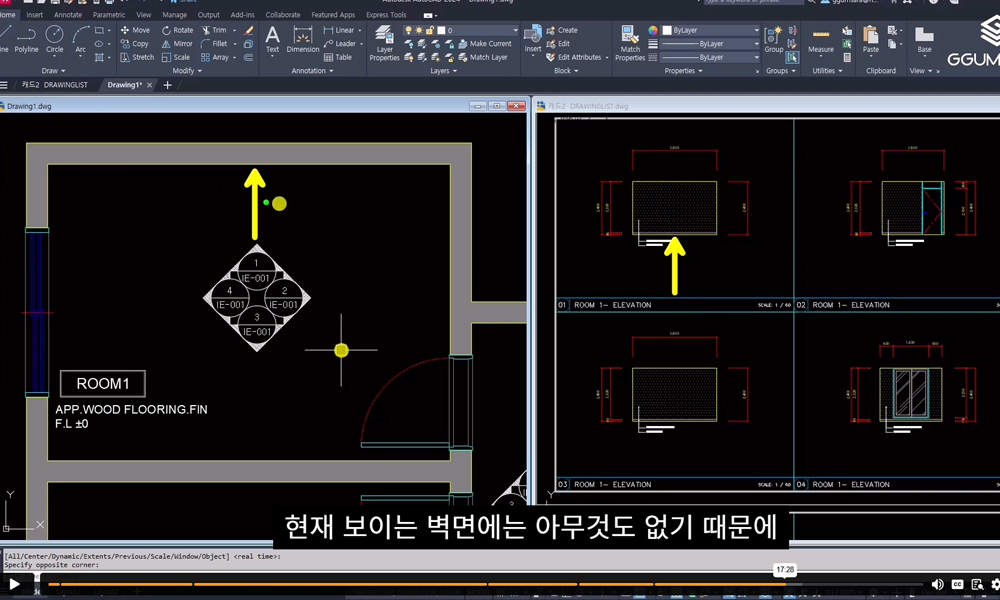1000x600 pixels.
Task: Open the Annotate ribbon tab
Action: pos(68,15)
